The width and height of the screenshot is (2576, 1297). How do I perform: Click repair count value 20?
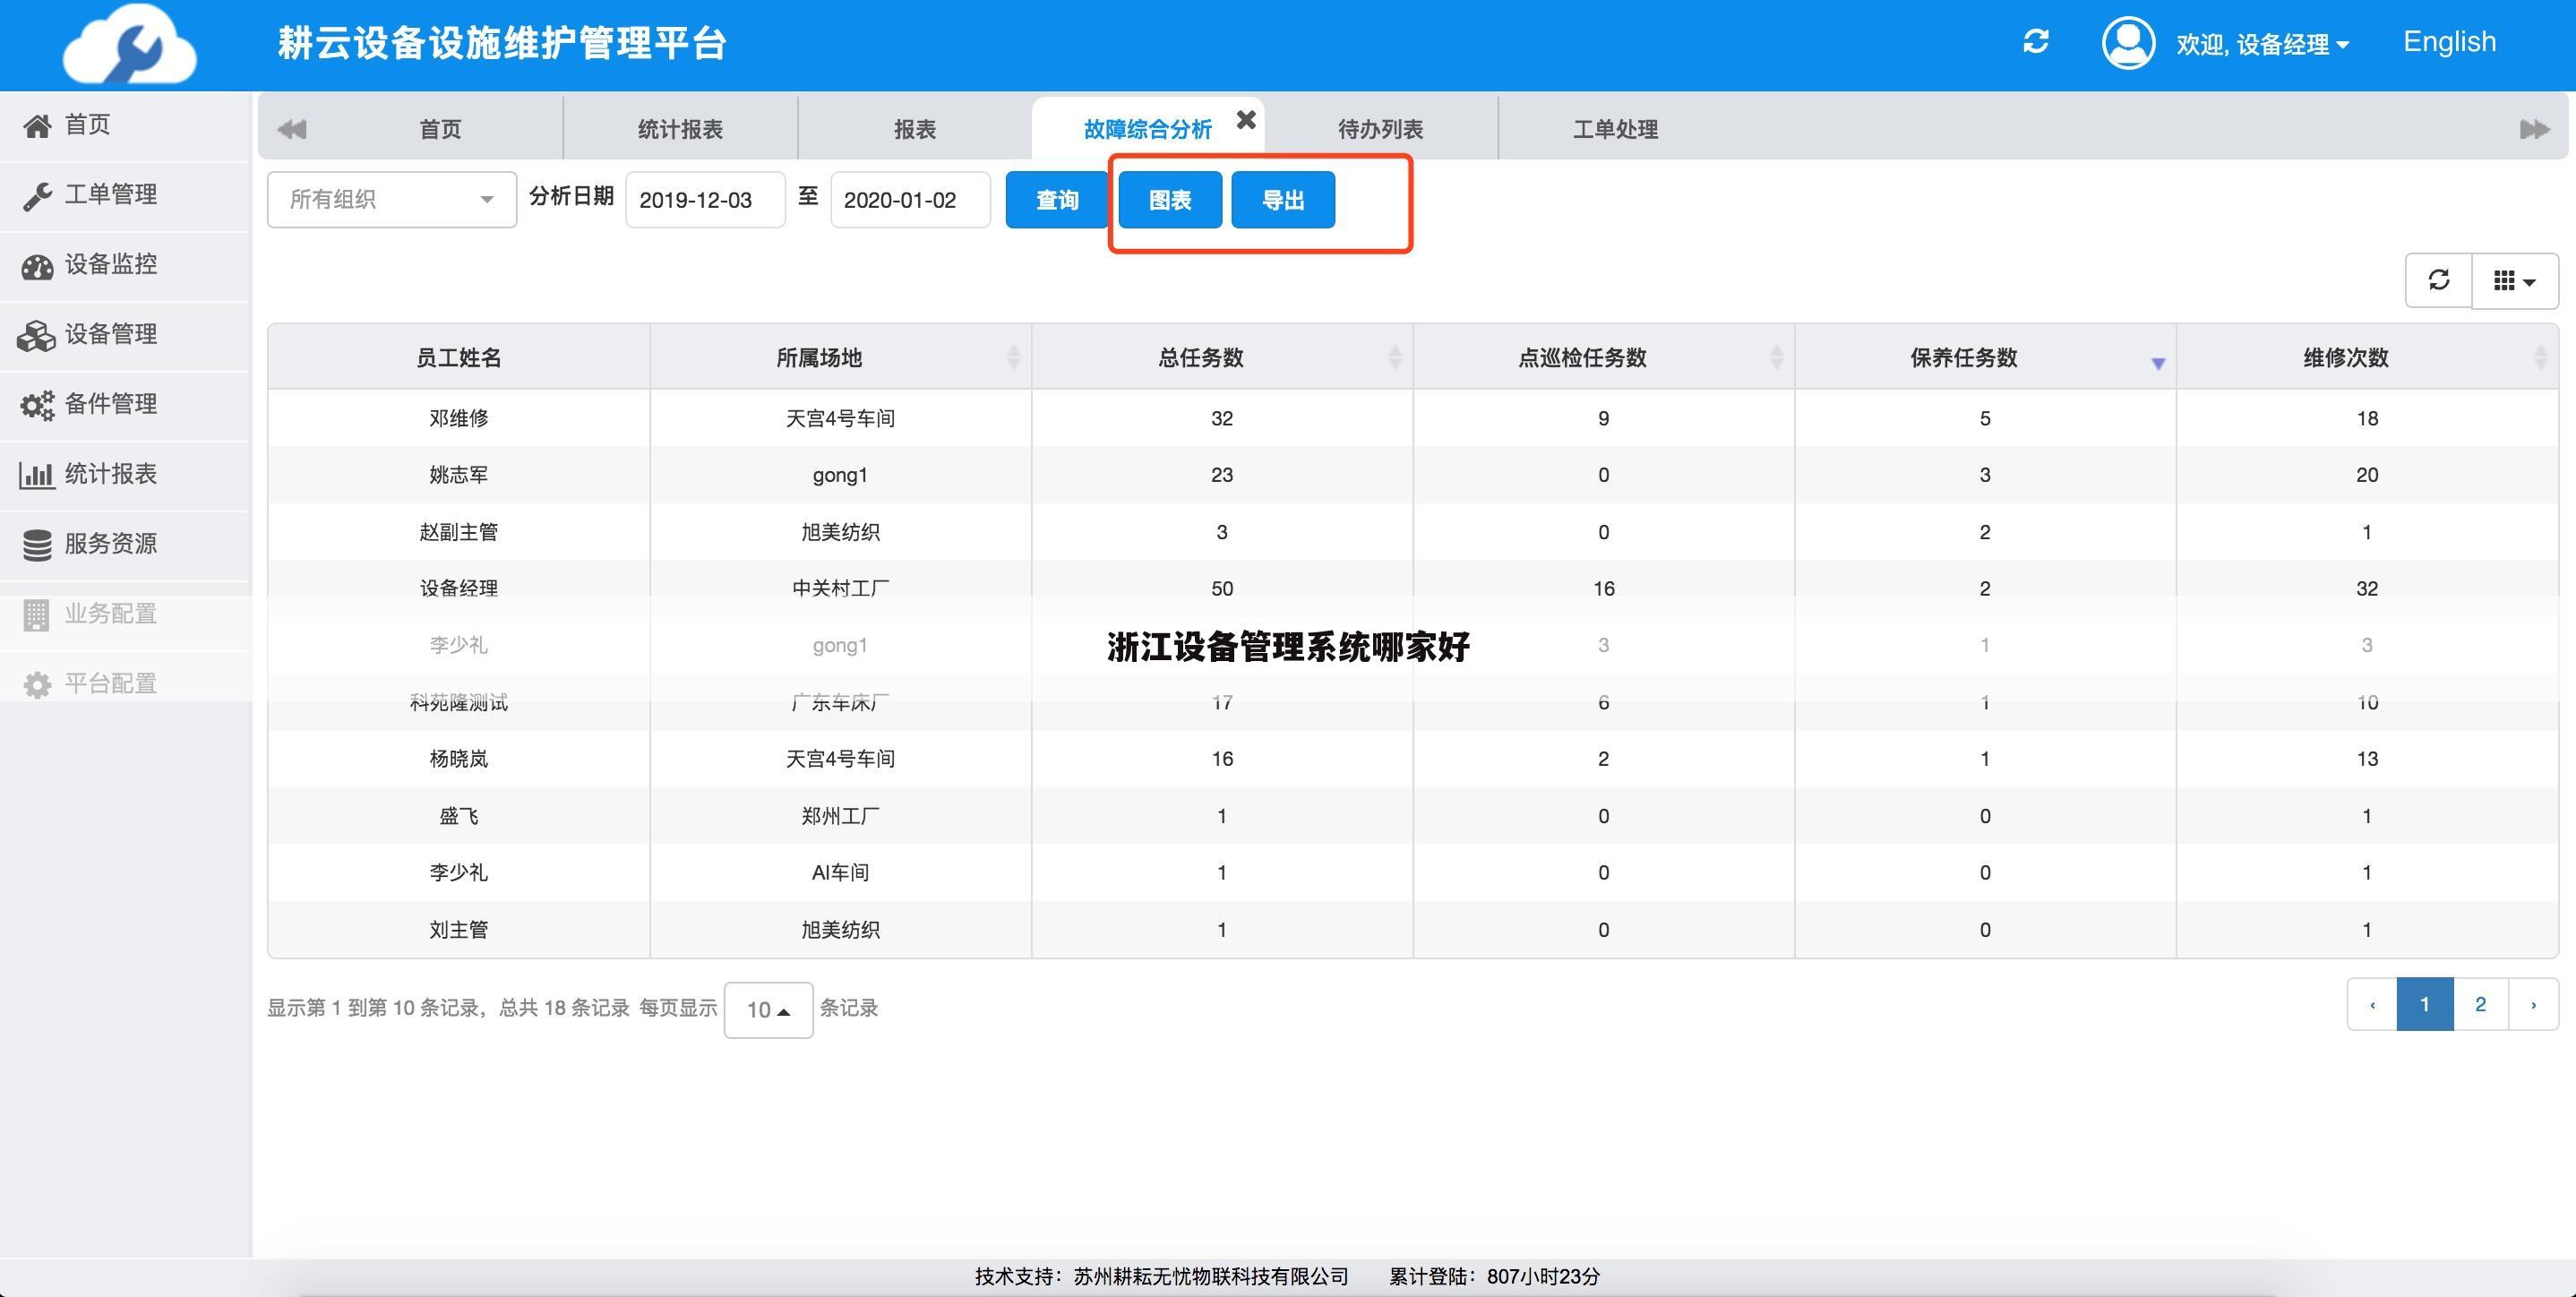coord(2367,475)
